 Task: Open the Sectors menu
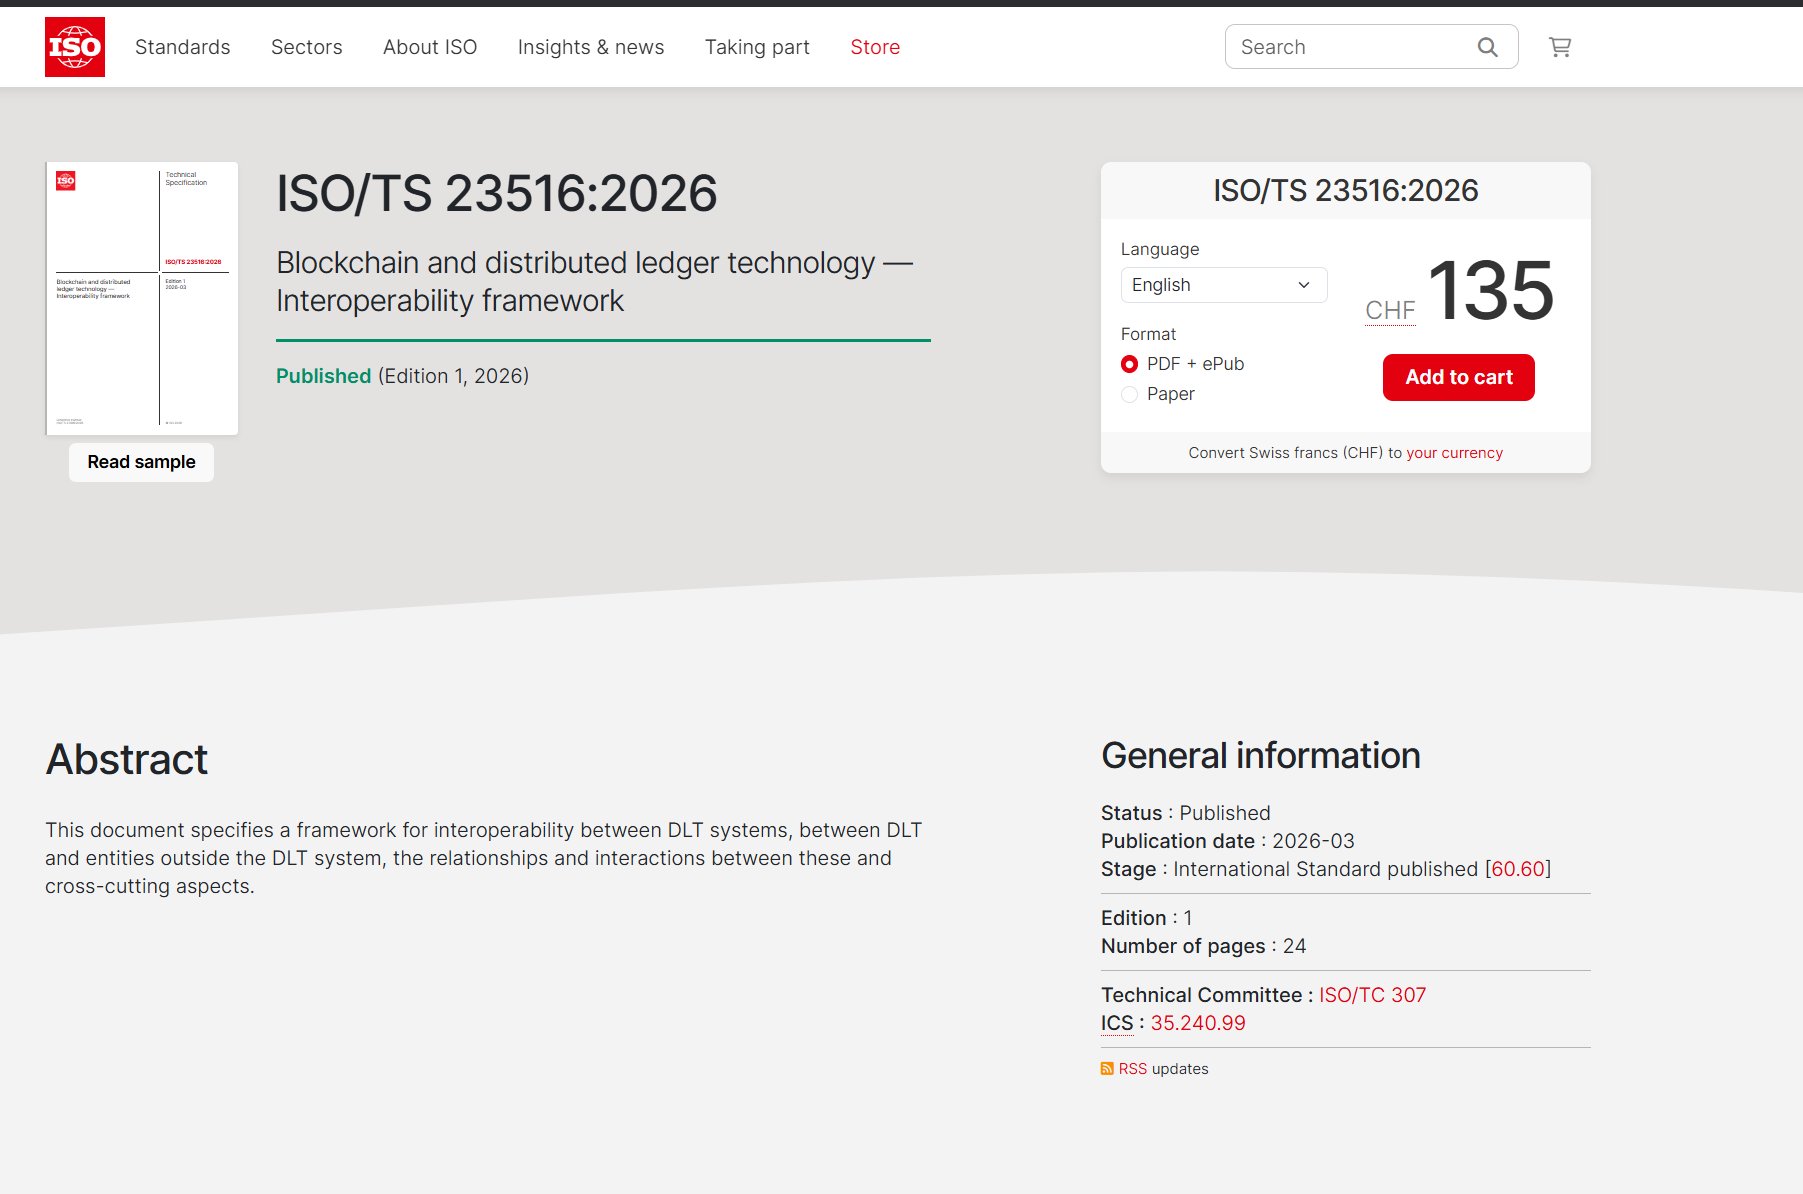click(x=307, y=47)
